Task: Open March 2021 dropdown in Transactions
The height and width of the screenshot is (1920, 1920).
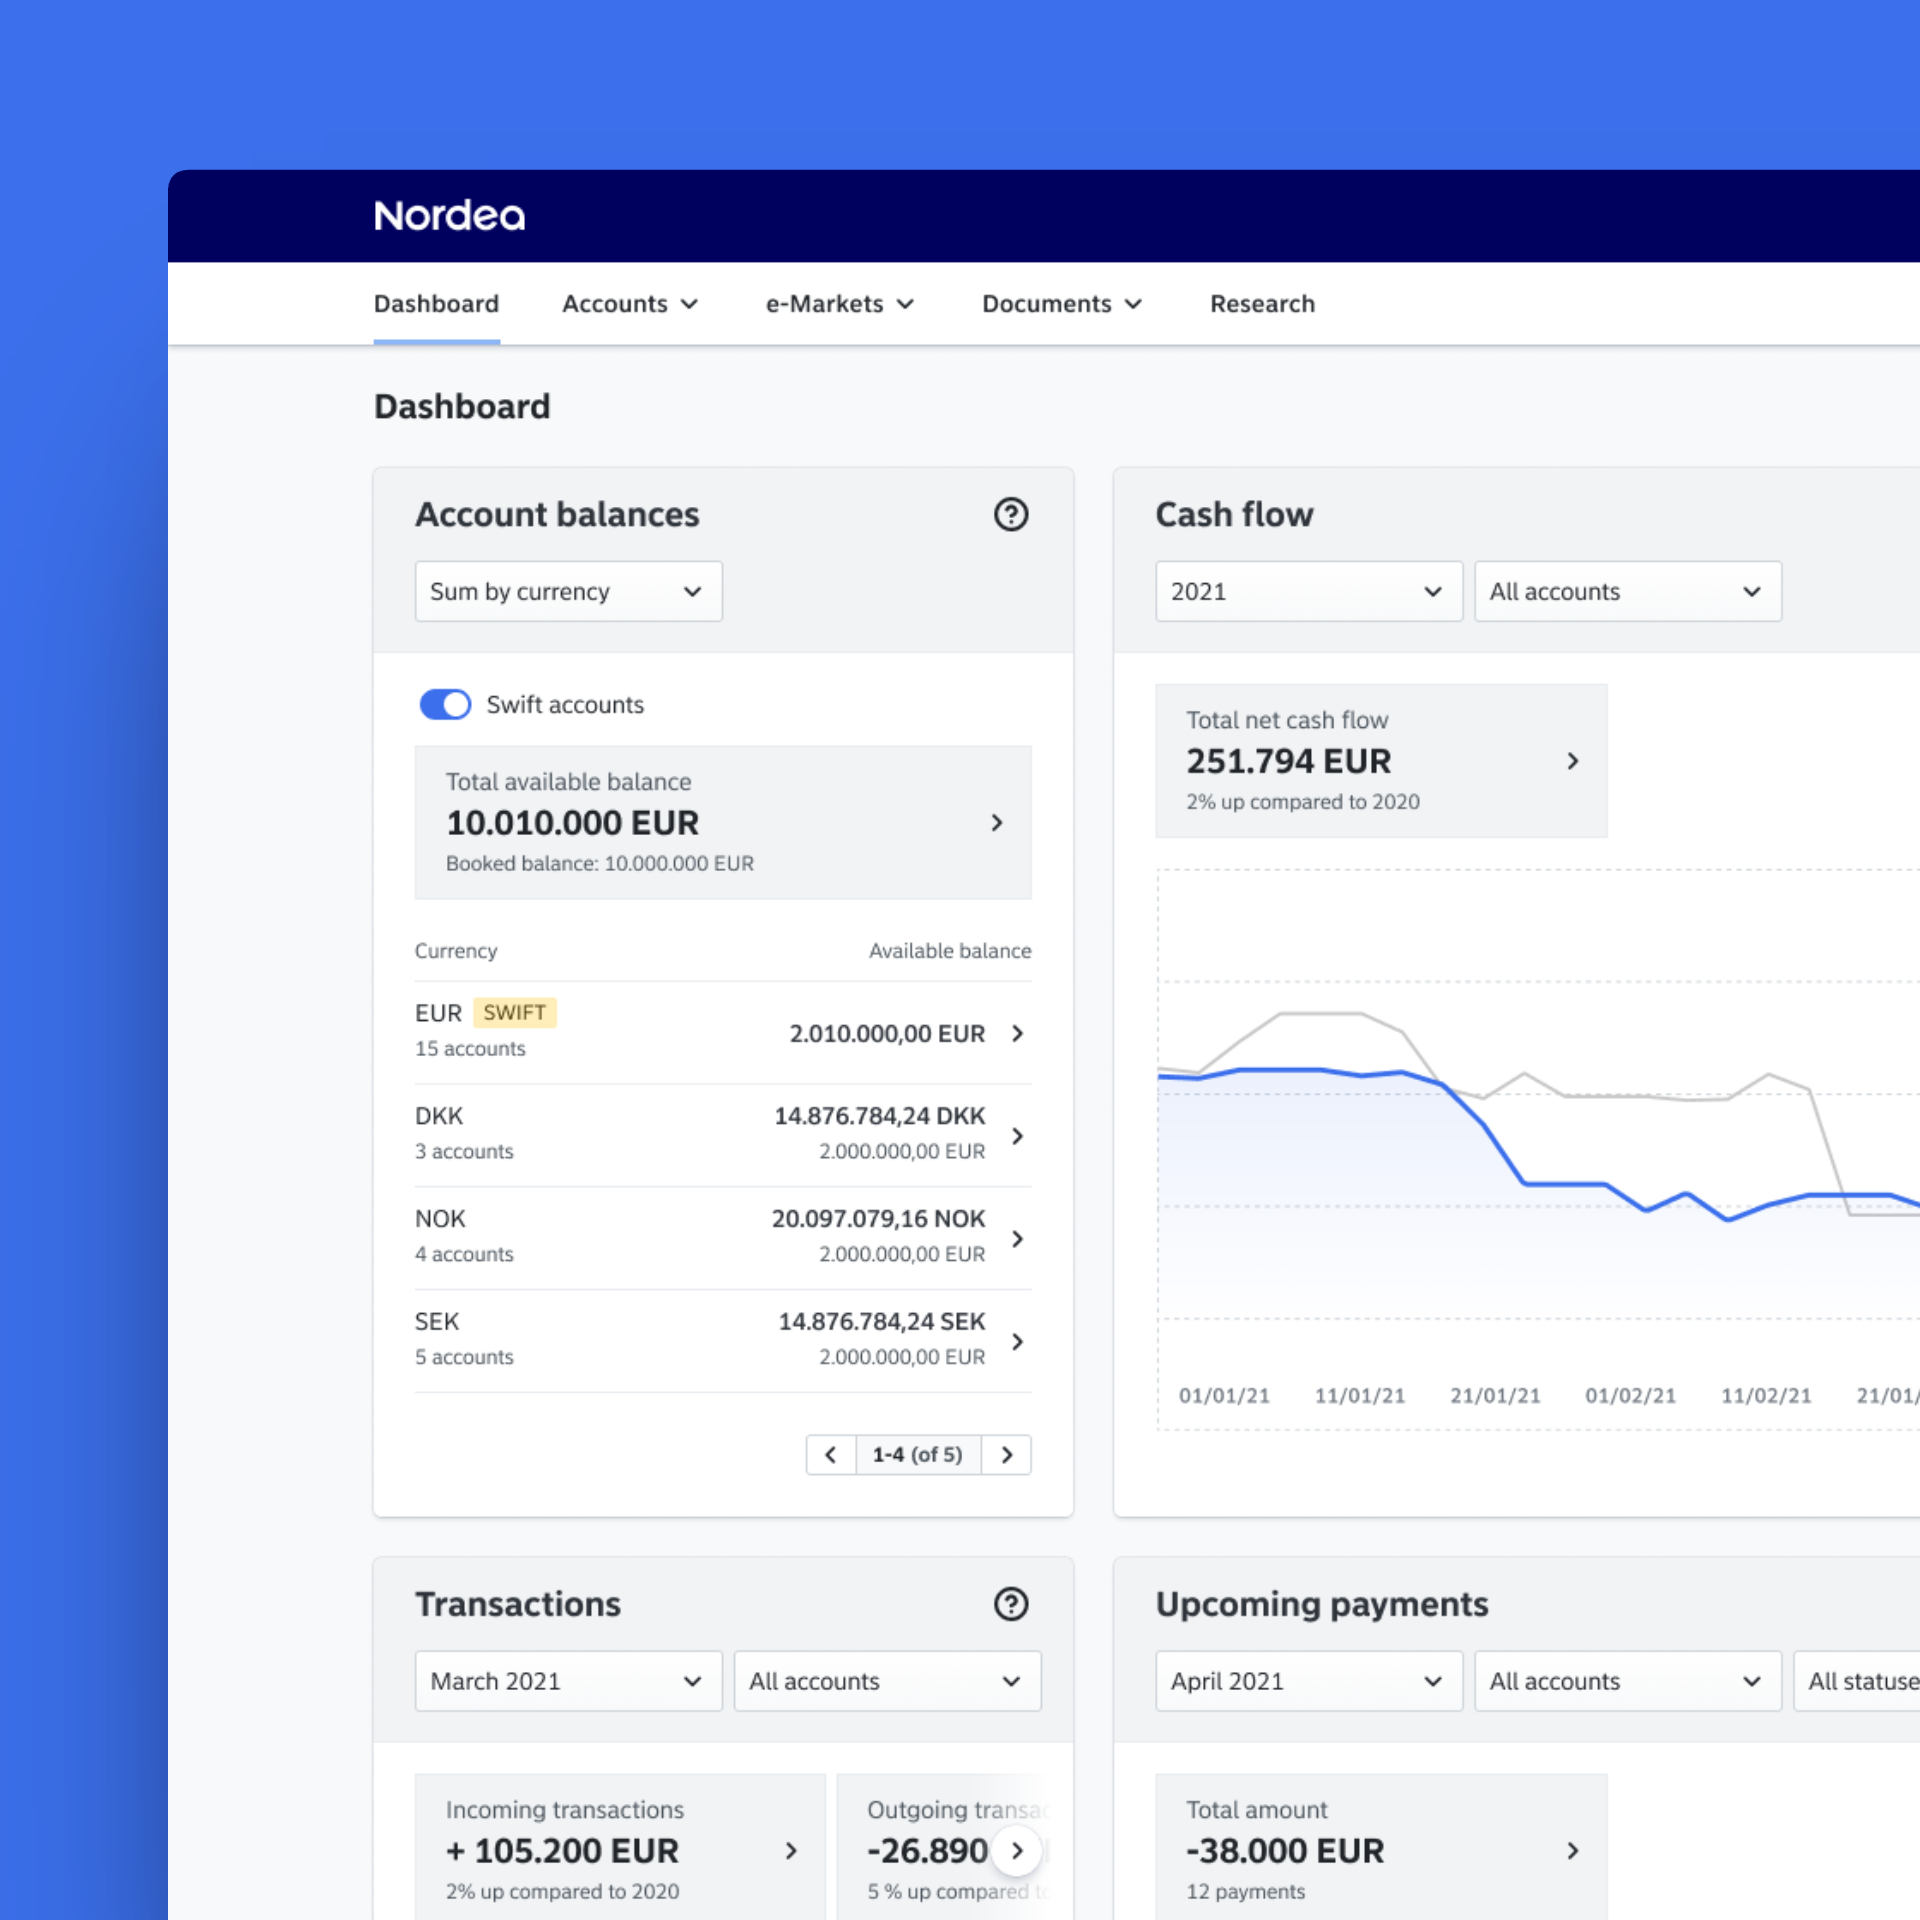Action: [x=568, y=1681]
